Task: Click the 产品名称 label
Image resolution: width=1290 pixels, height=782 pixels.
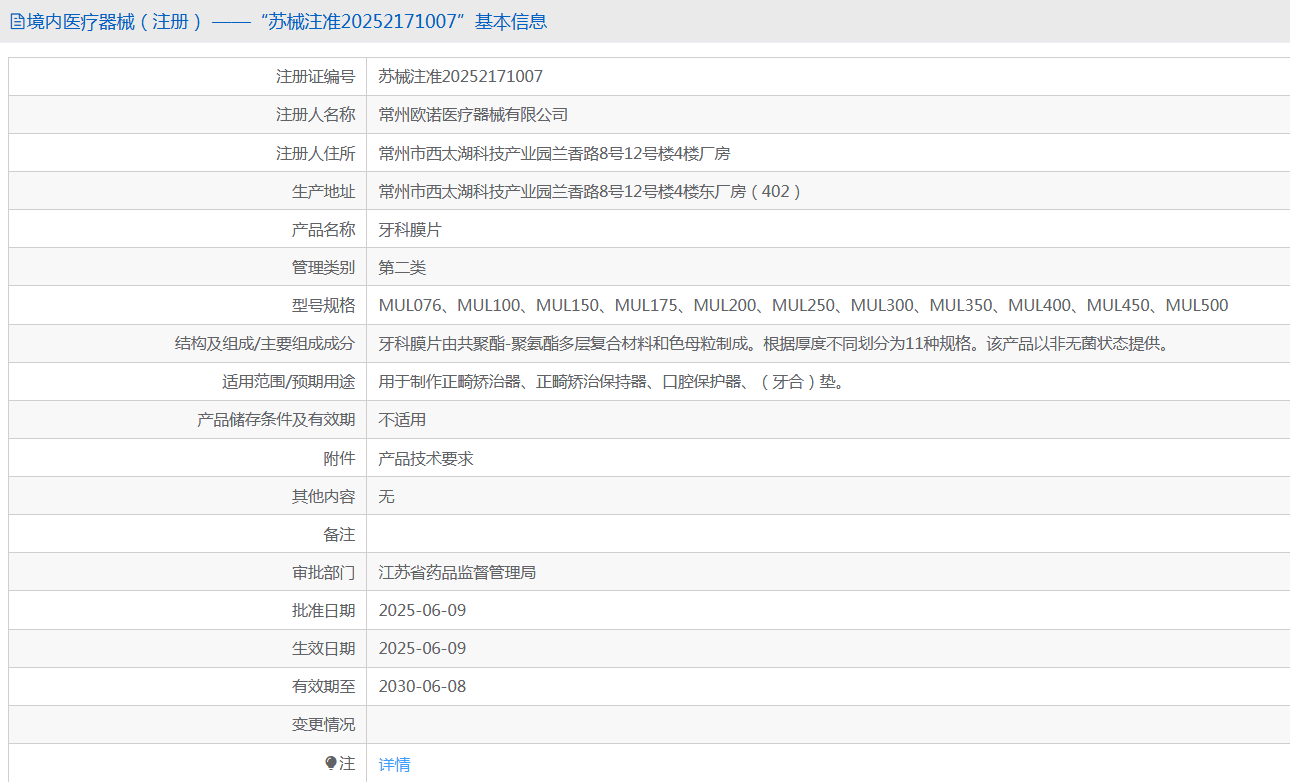Action: click(x=323, y=229)
